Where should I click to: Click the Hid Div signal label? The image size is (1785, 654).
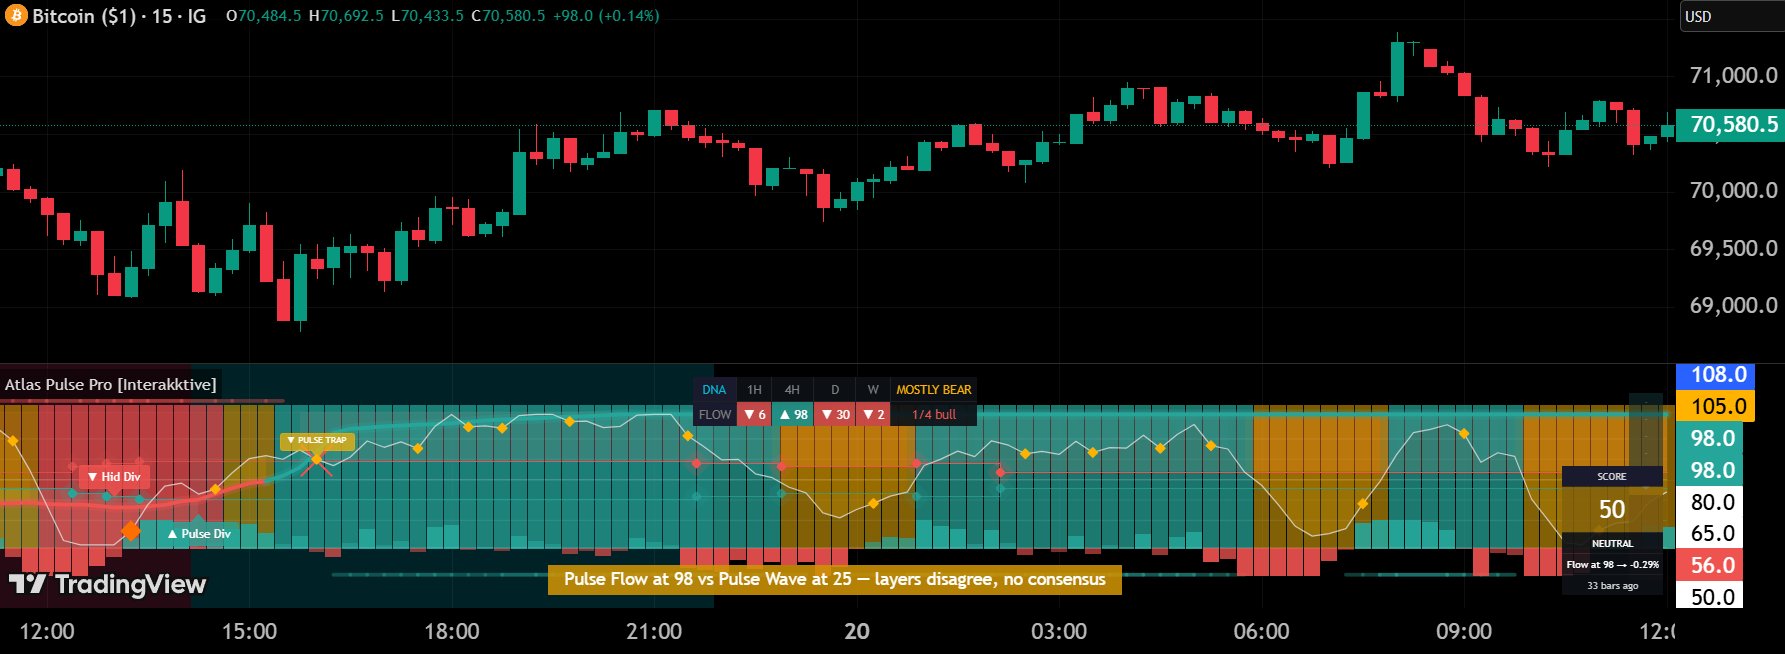(114, 477)
